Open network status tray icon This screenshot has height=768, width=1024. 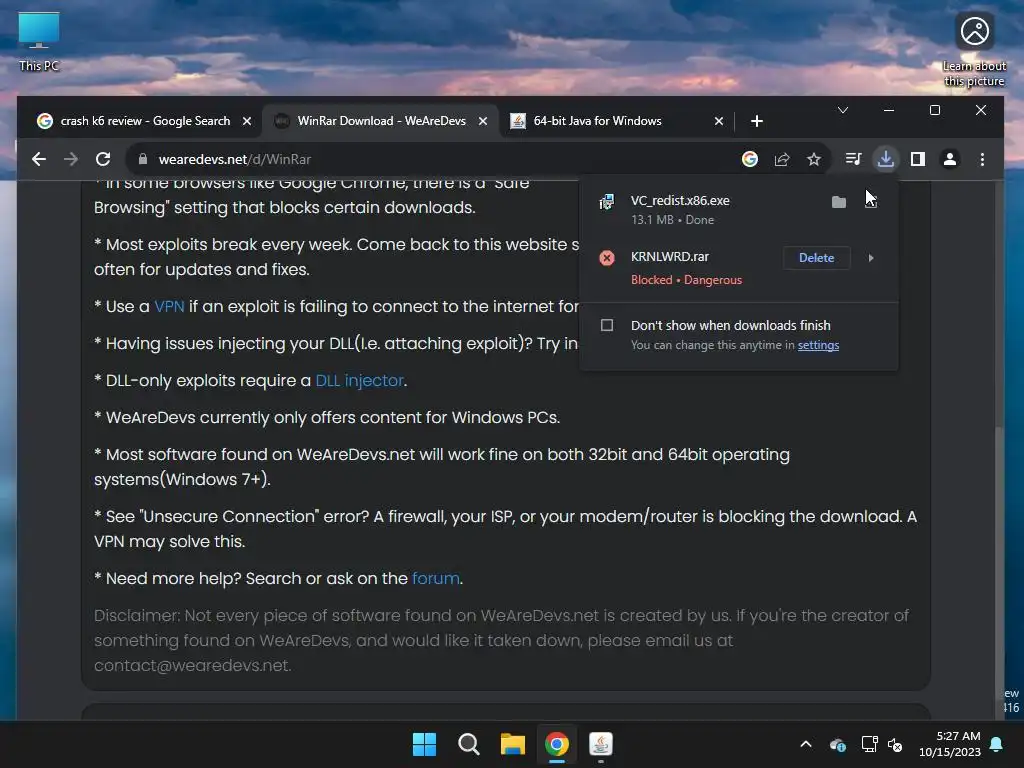869,744
